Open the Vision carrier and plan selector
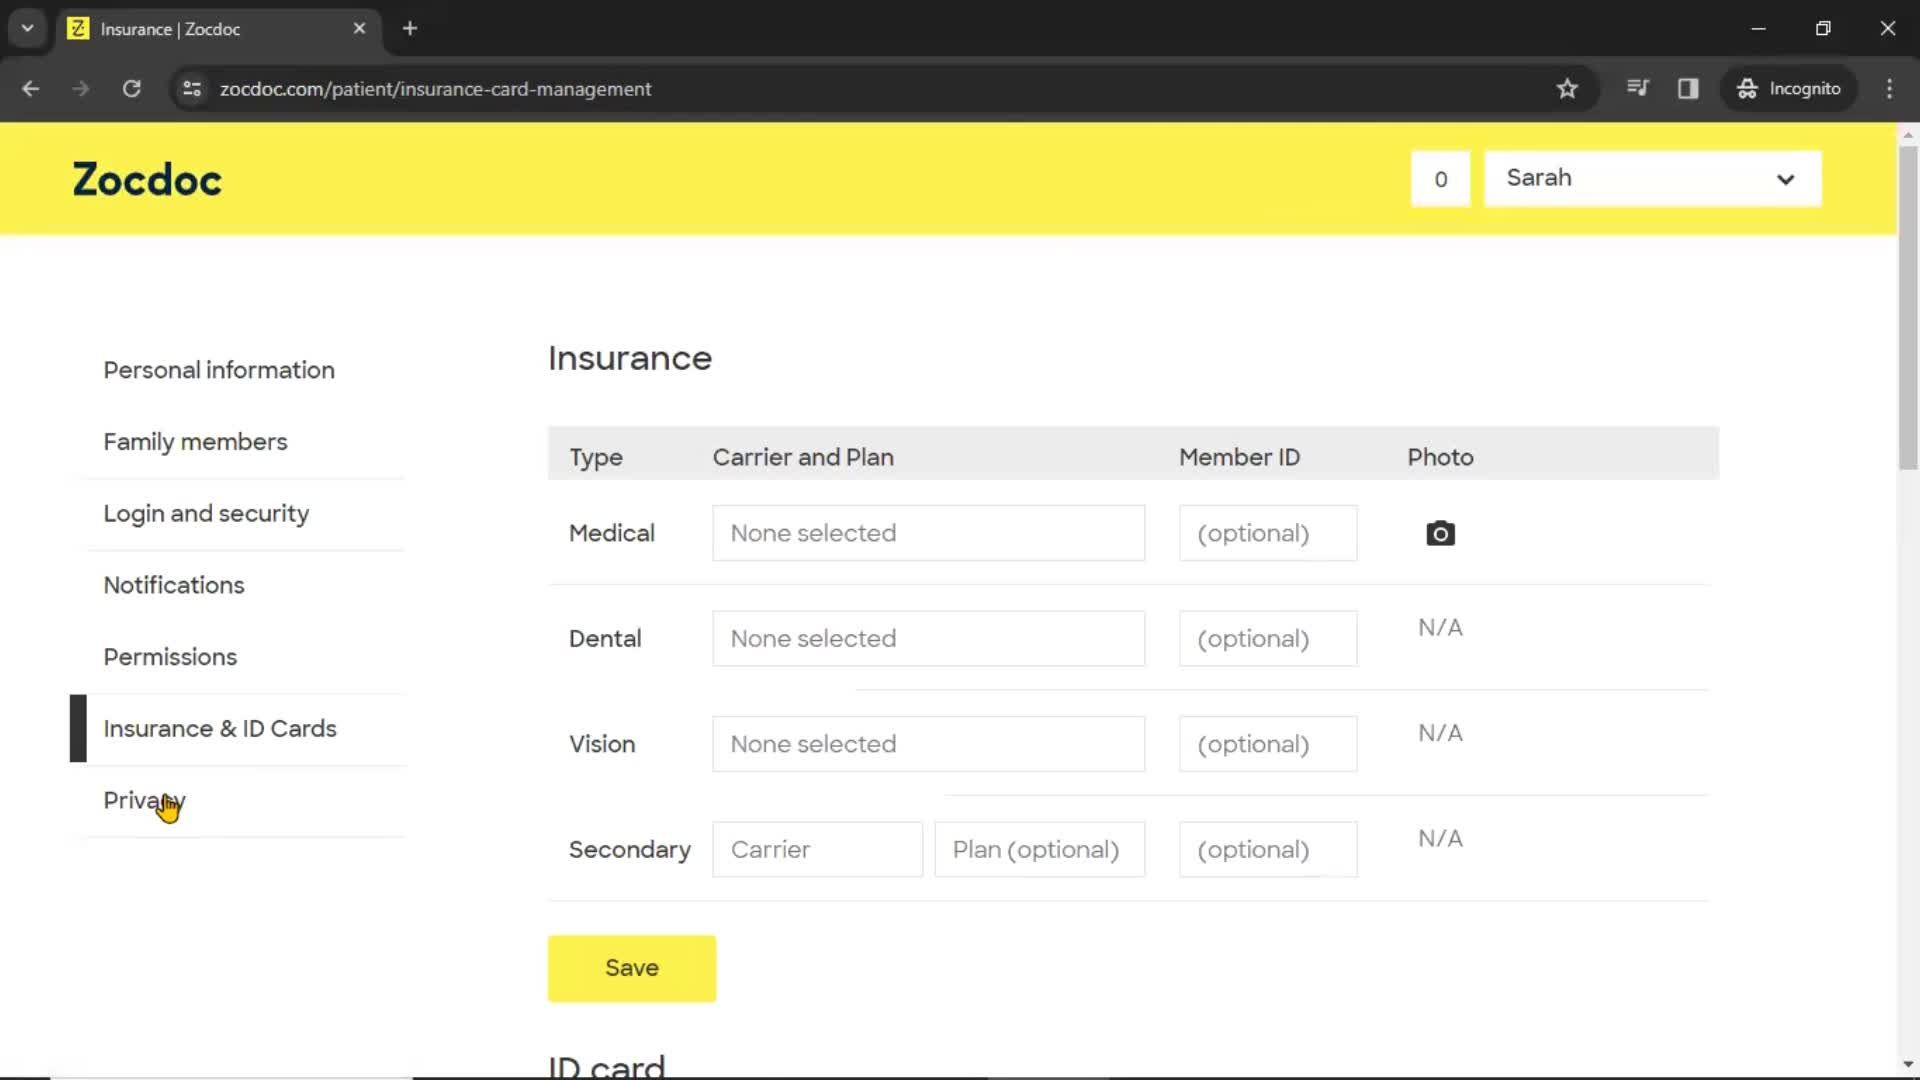The height and width of the screenshot is (1080, 1920). [x=928, y=744]
